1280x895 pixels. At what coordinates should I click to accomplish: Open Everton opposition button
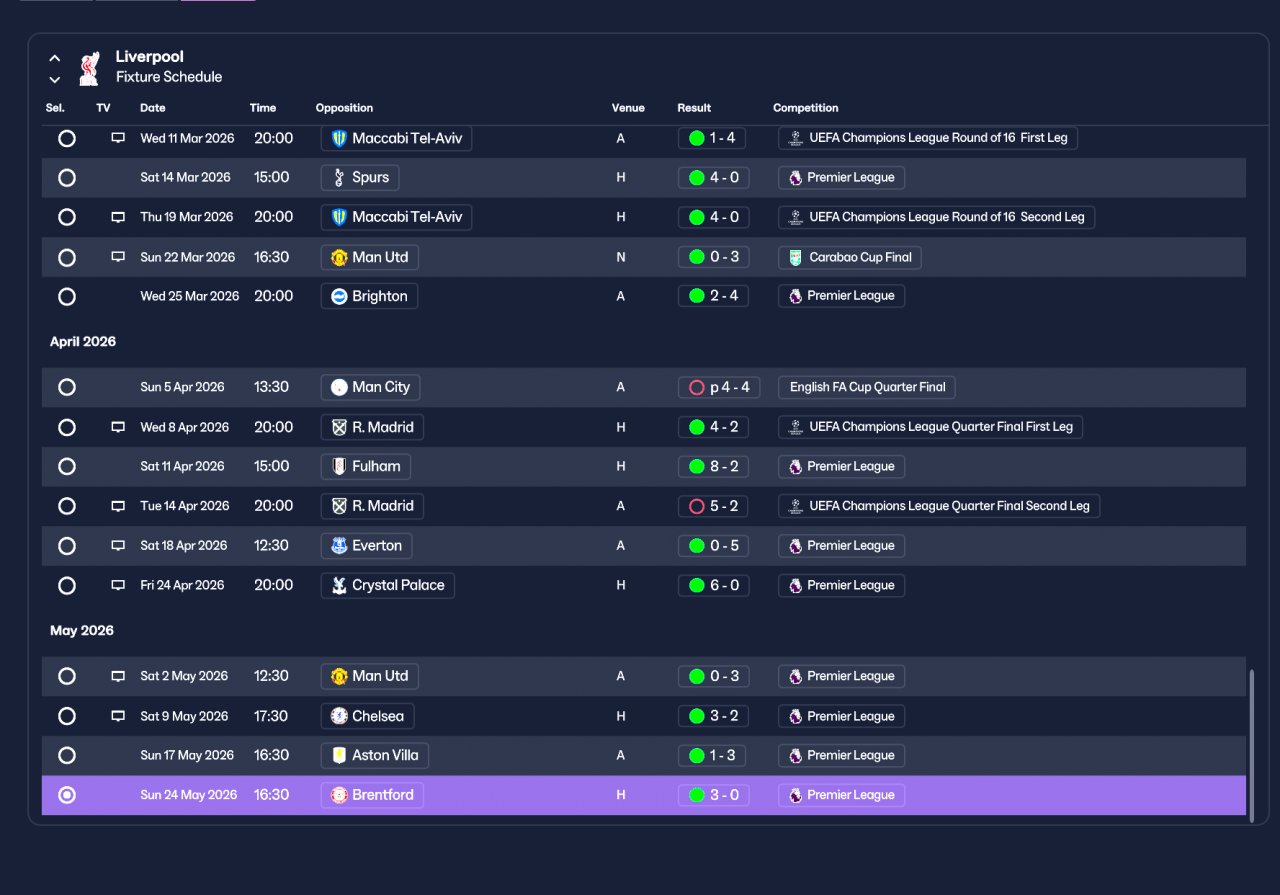click(x=367, y=546)
